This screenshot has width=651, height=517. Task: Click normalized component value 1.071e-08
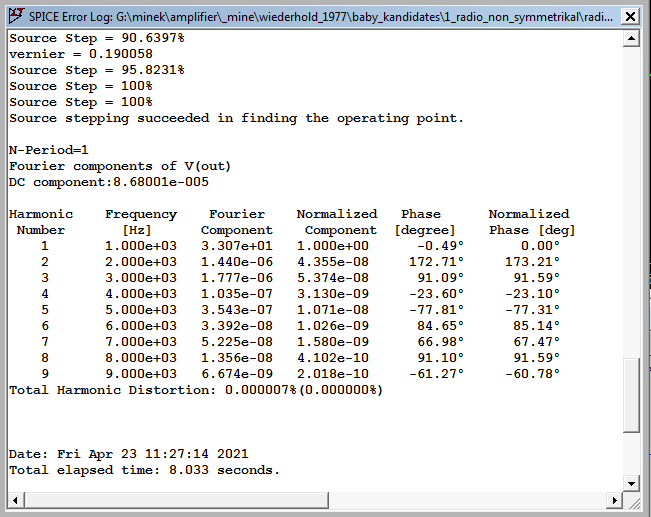click(333, 310)
